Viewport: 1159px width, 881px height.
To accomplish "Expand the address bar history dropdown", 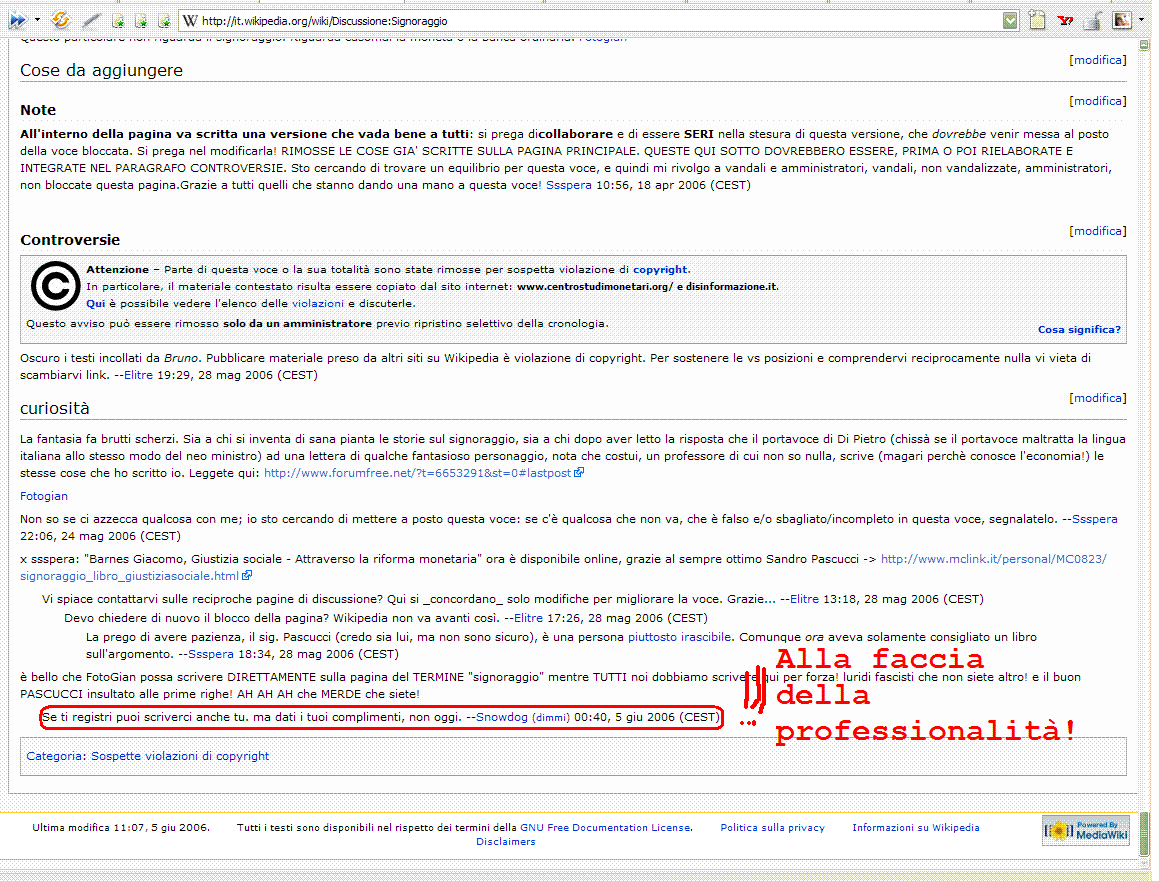I will click(x=1010, y=21).
